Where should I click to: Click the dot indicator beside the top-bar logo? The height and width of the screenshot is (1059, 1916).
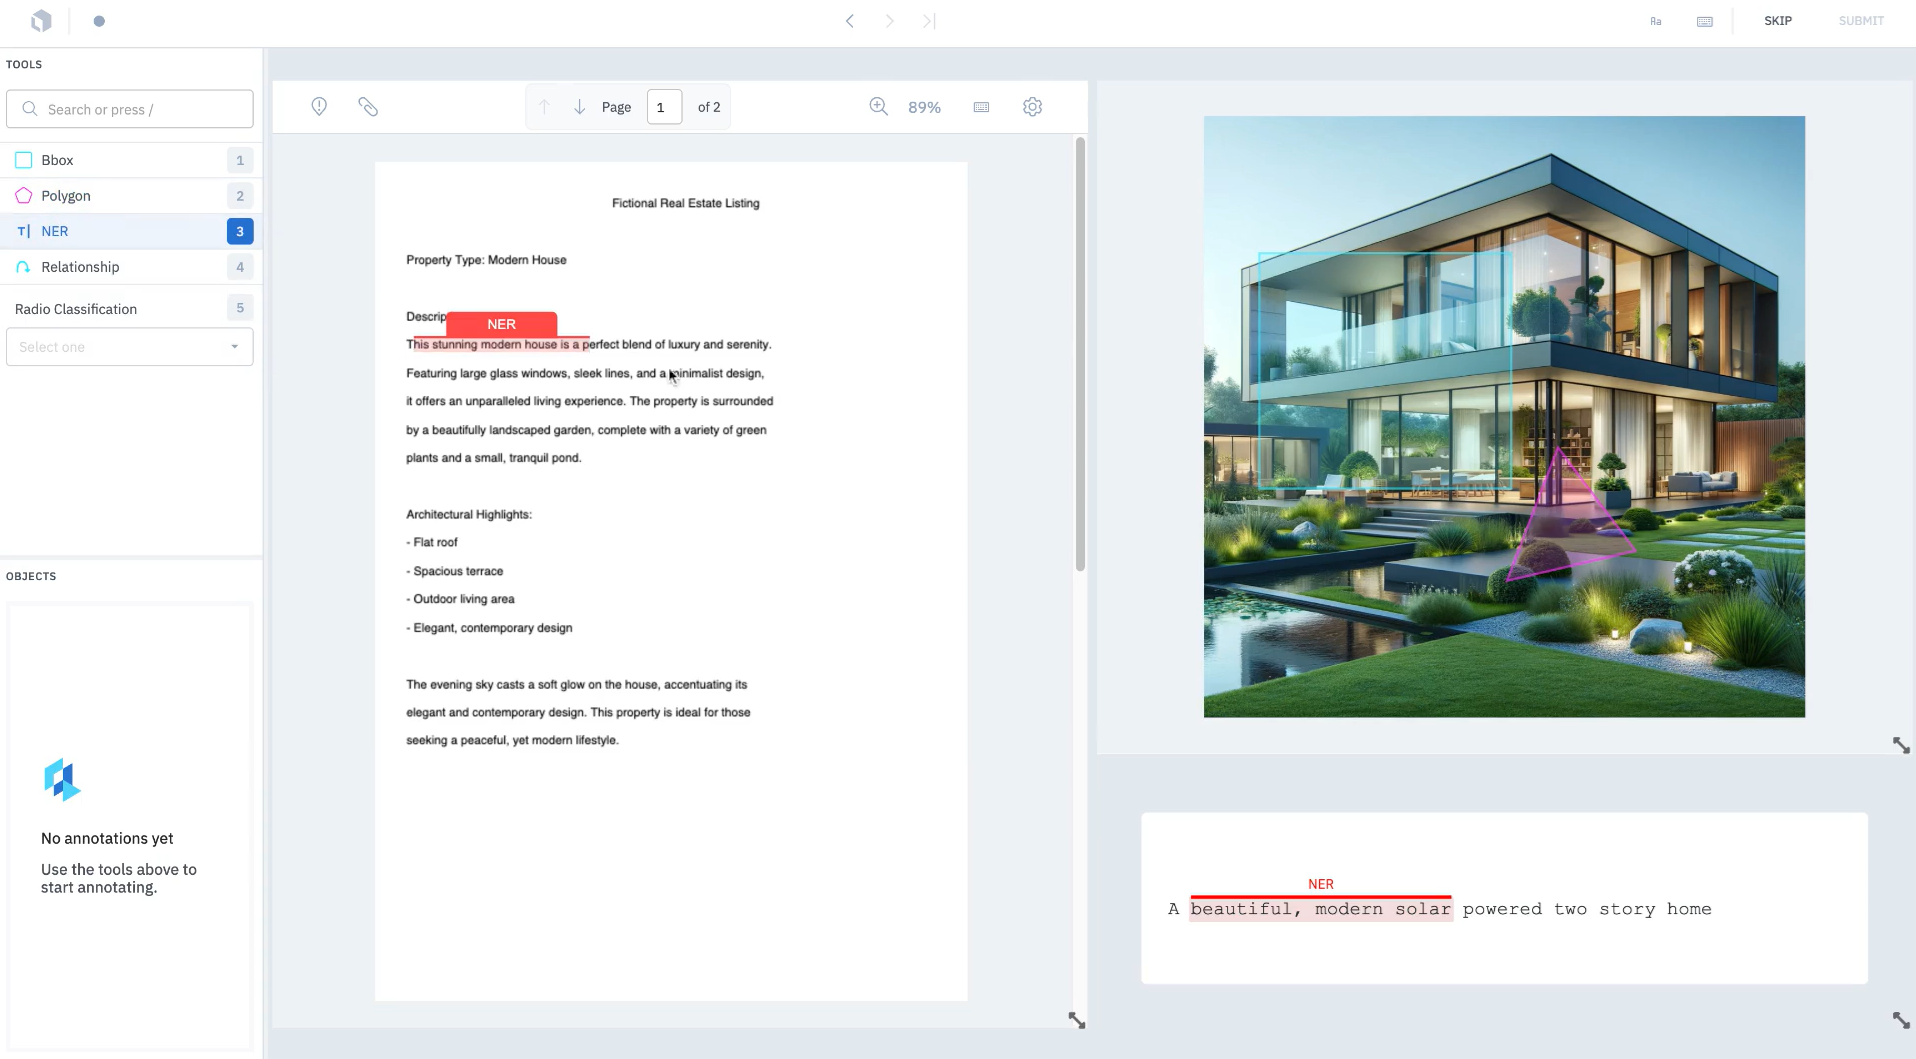(99, 21)
